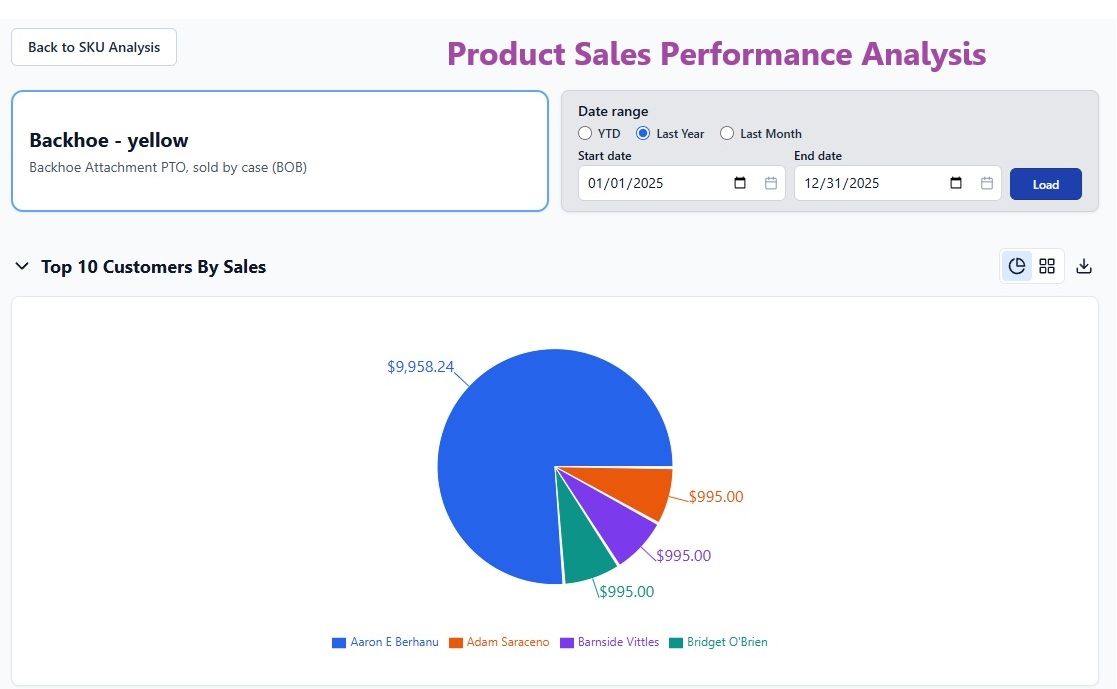This screenshot has height=689, width=1117.
Task: Open the outlined calendar icon beside Start date
Action: pyautogui.click(x=771, y=183)
